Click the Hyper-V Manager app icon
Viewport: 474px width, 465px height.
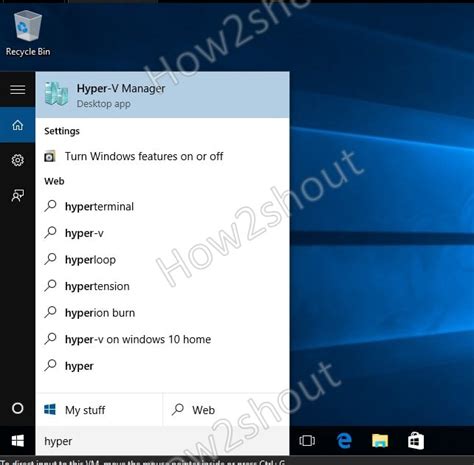tap(56, 94)
